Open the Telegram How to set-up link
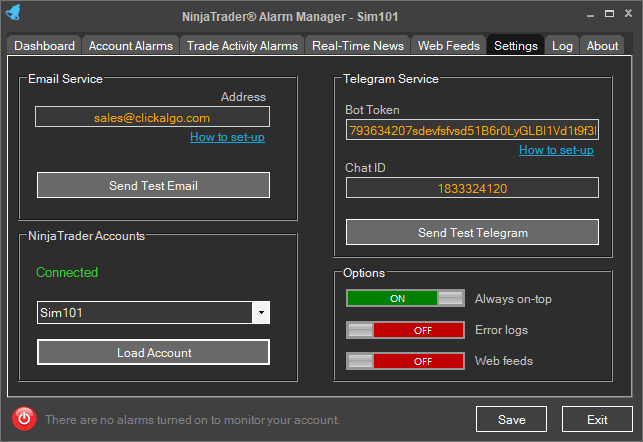Image resolution: width=643 pixels, height=442 pixels. click(x=556, y=150)
